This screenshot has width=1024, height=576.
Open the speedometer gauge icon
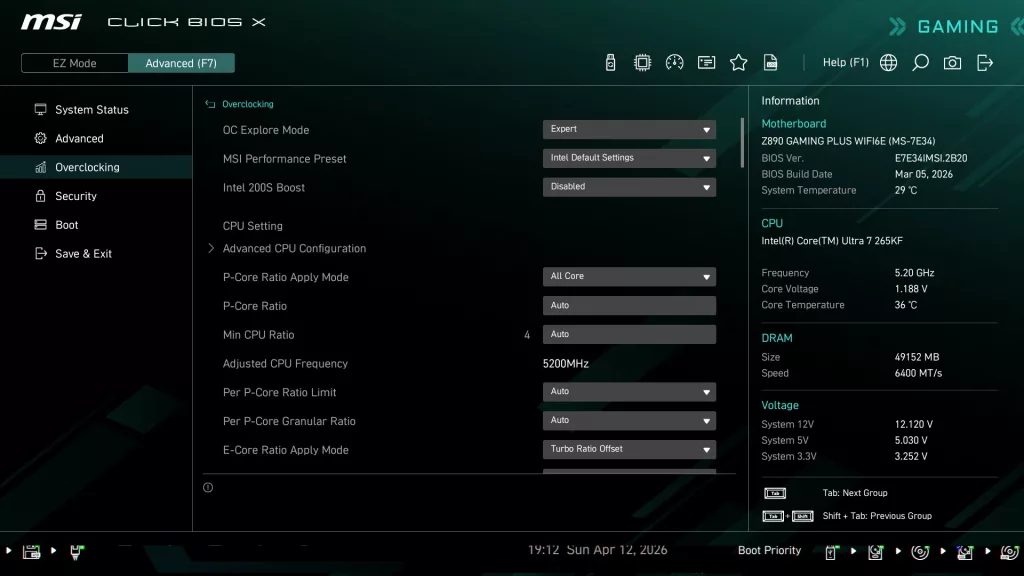[675, 63]
